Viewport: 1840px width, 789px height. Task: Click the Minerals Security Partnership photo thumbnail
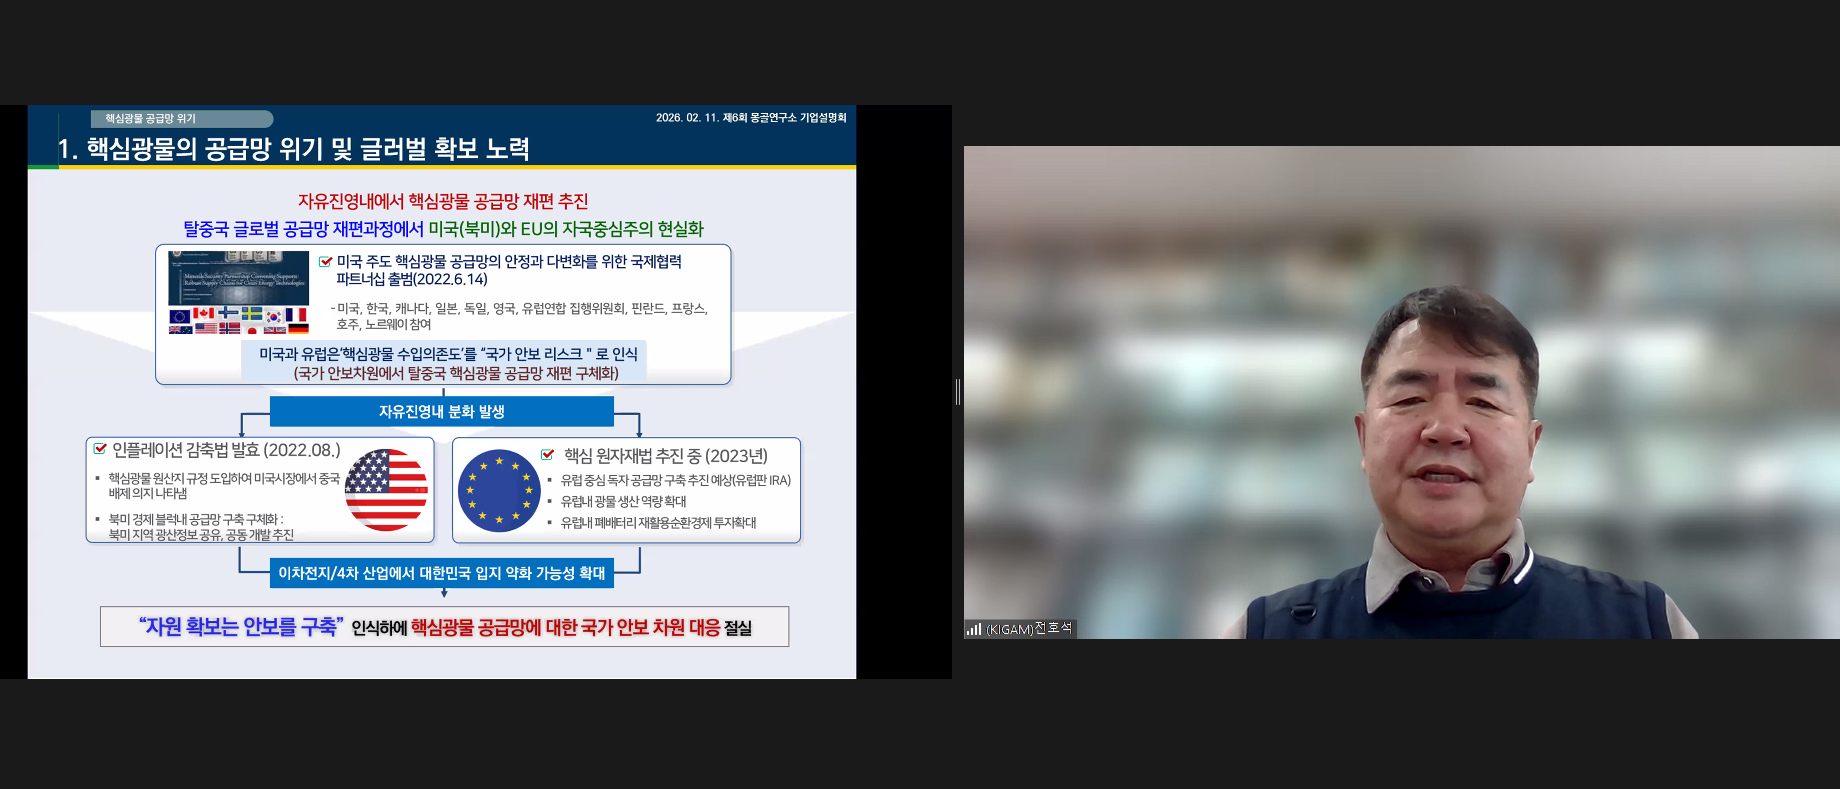pyautogui.click(x=238, y=278)
